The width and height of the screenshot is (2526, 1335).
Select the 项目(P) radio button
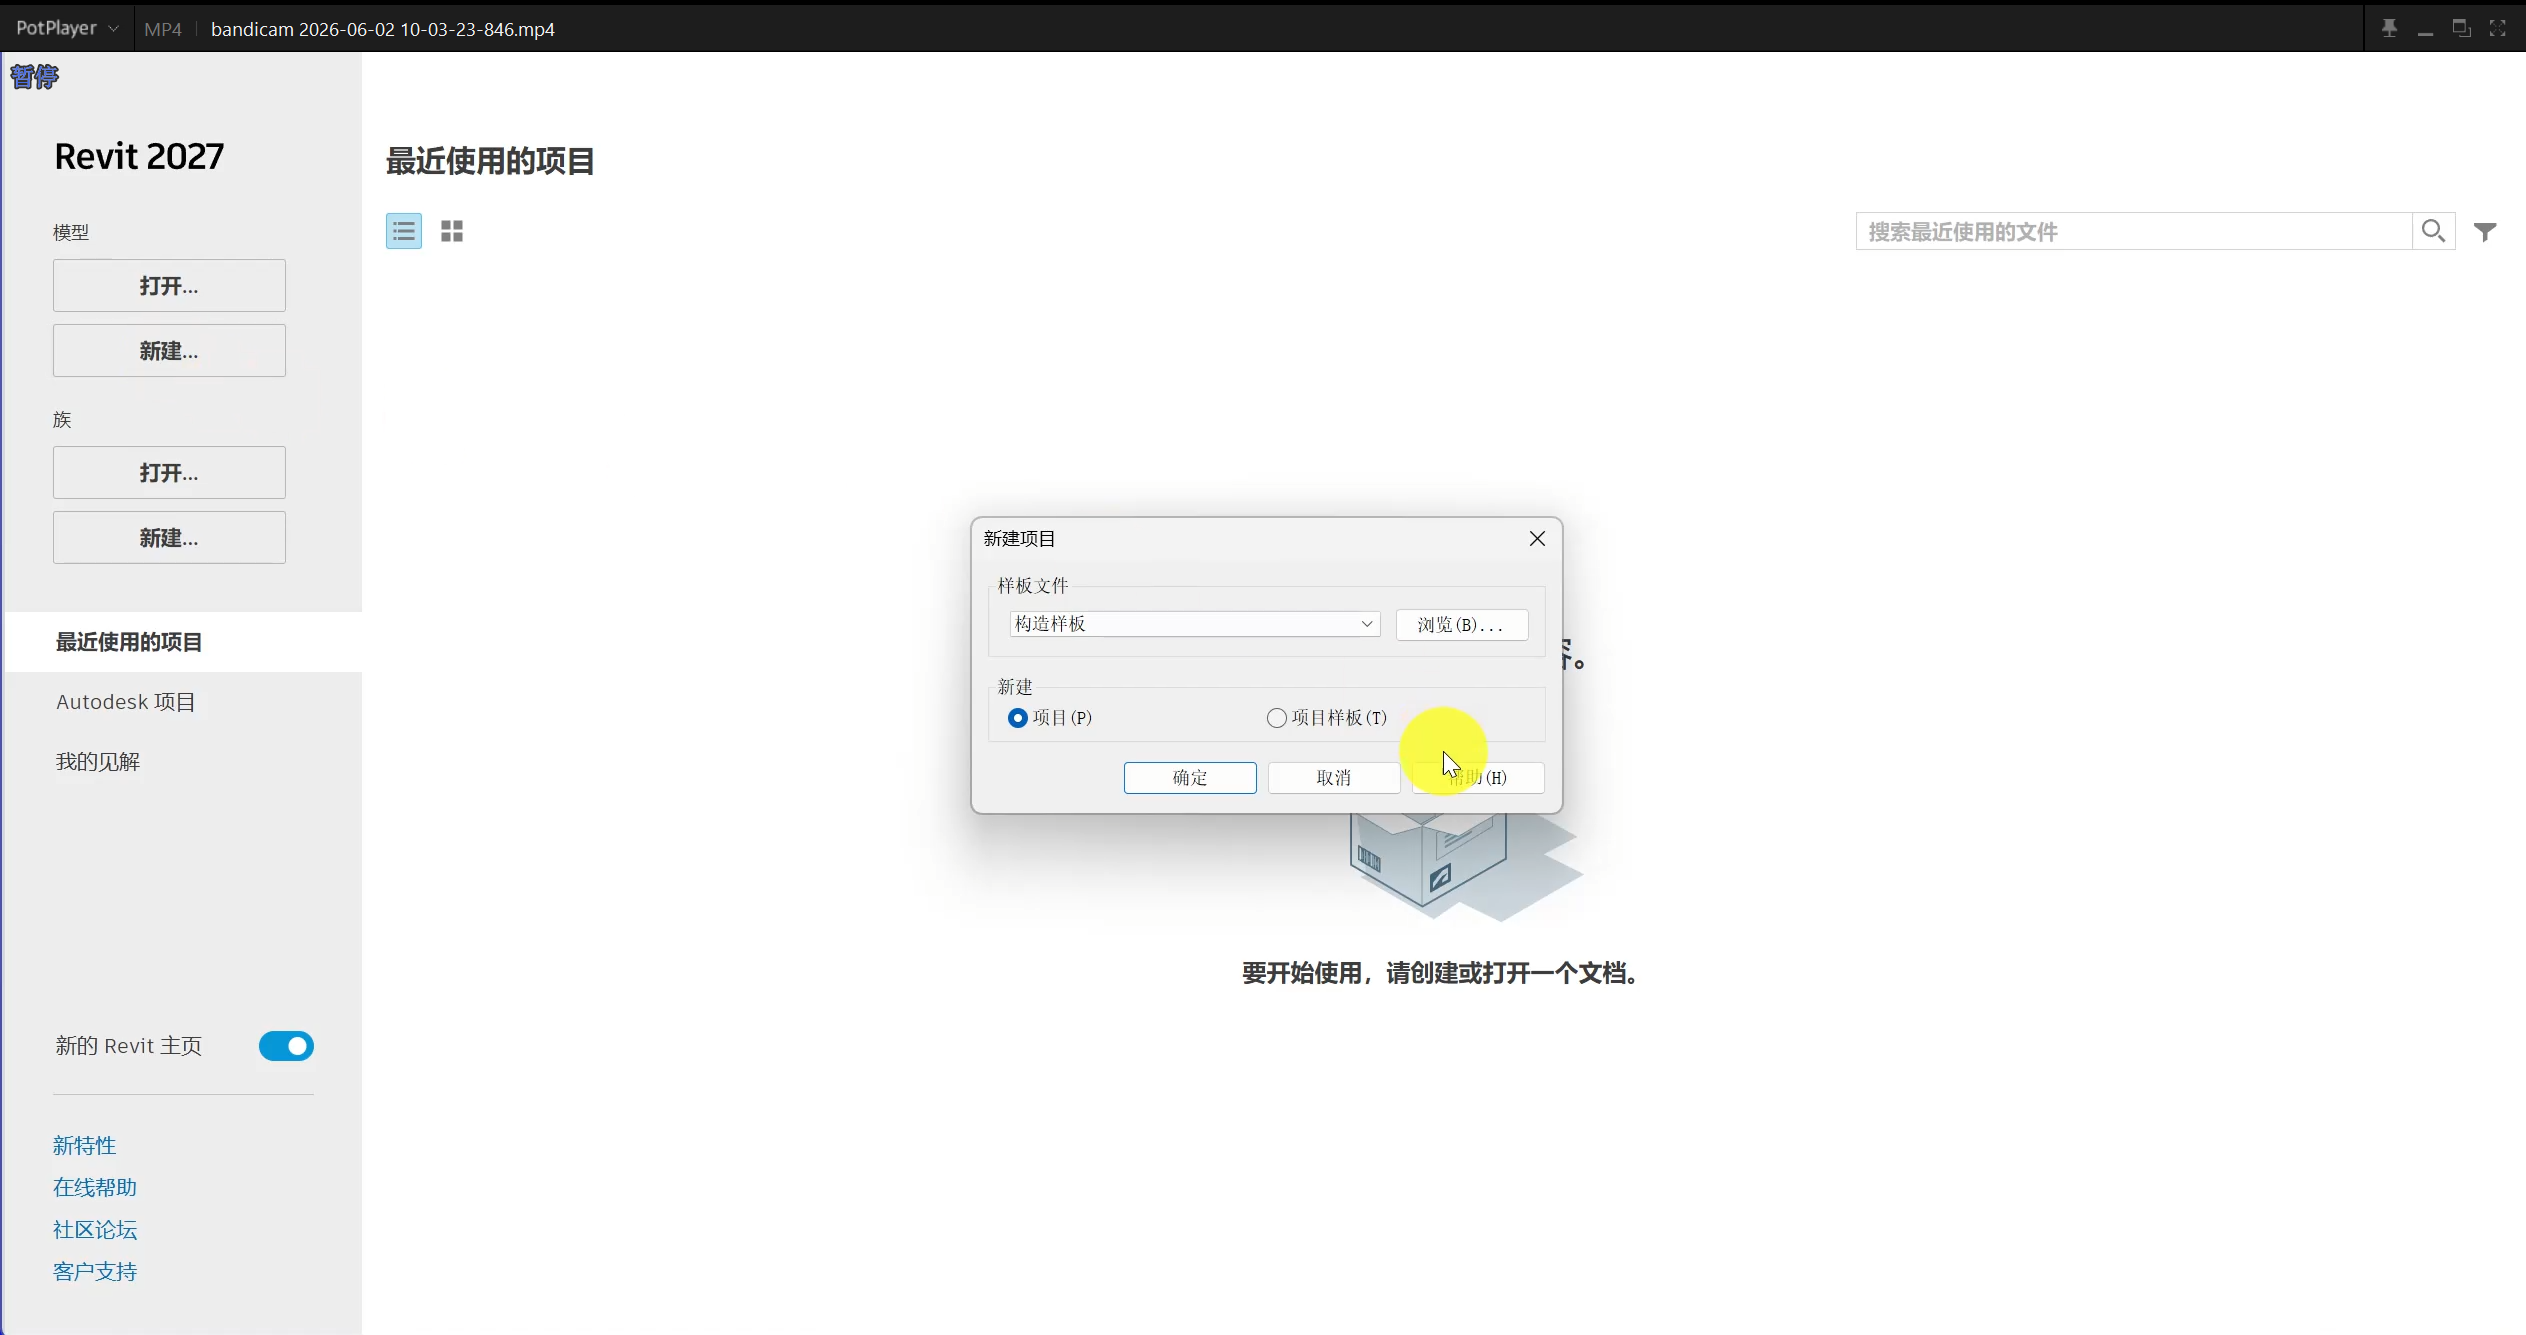[1017, 718]
